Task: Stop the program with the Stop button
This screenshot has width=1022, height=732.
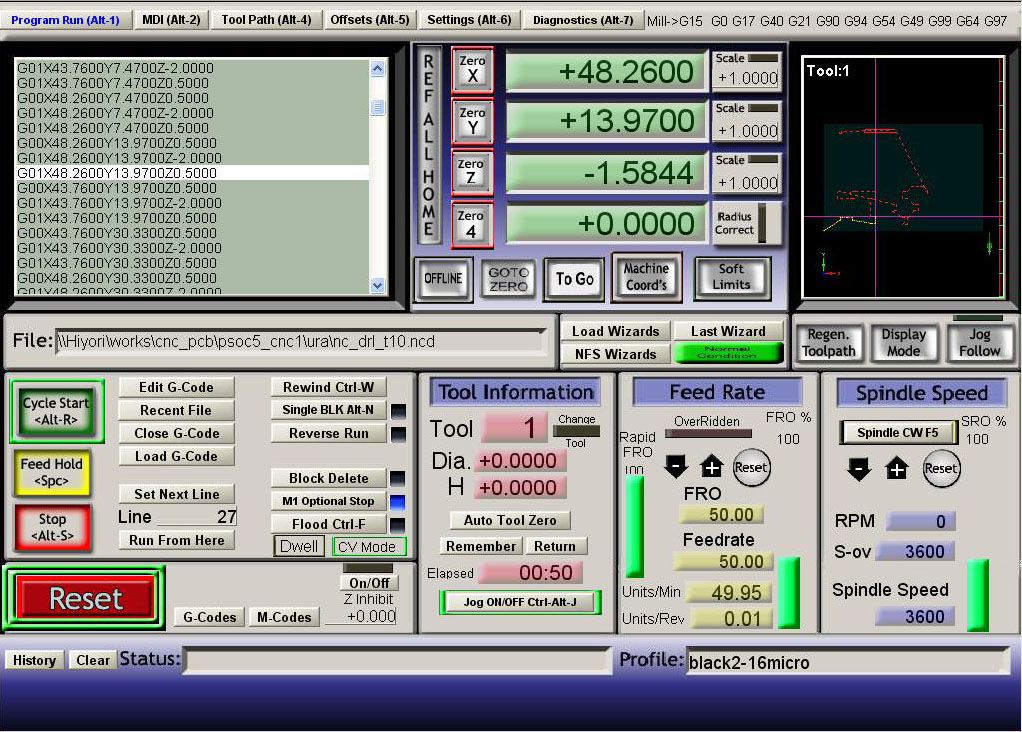Action: (x=52, y=527)
